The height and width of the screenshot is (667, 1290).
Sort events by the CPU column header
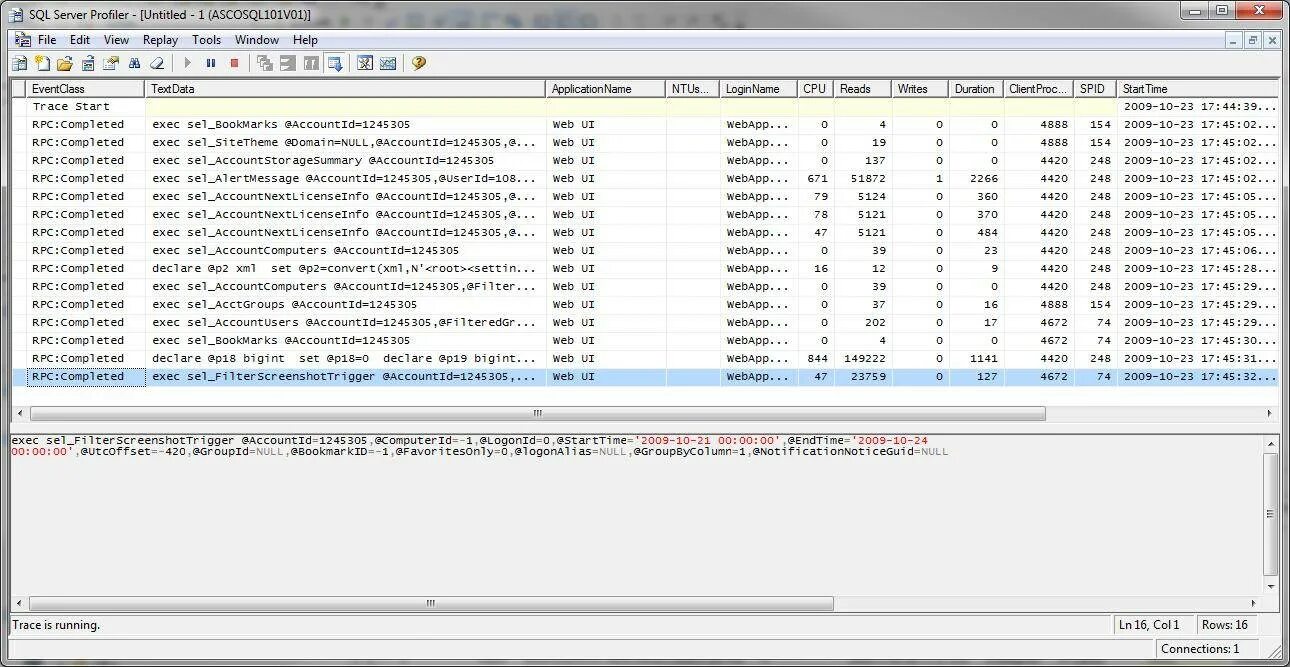[814, 88]
